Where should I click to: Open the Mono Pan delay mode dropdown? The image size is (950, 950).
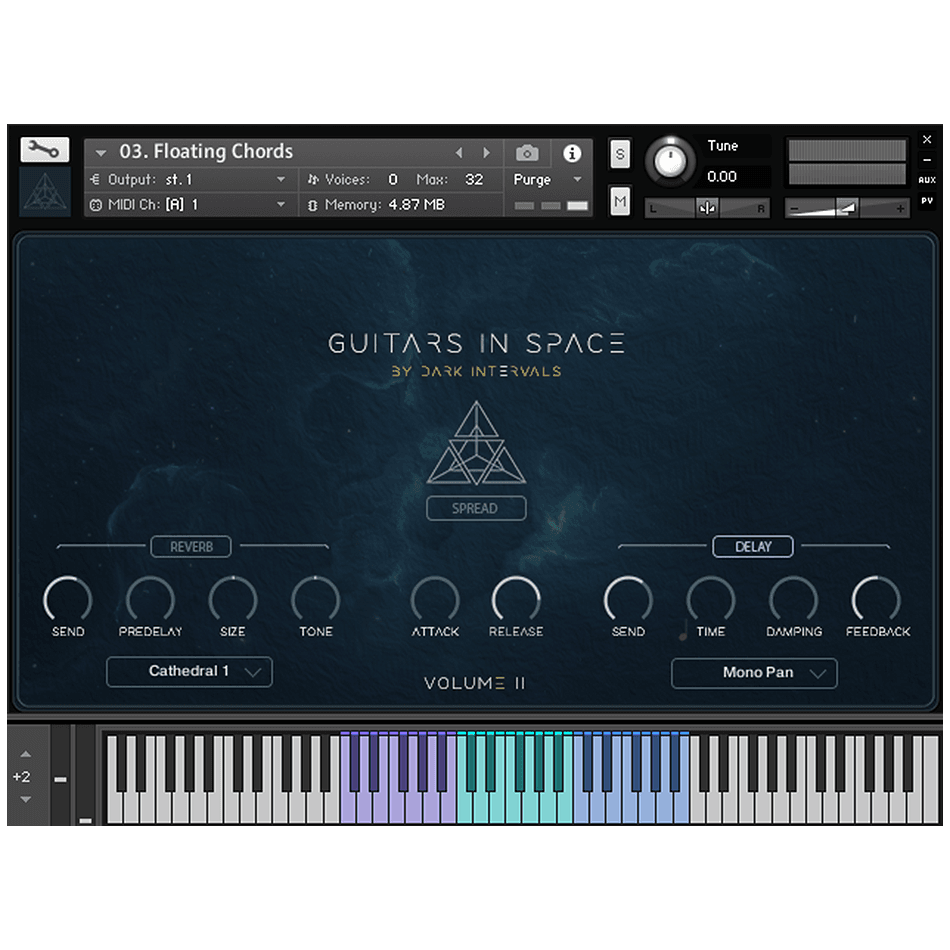754,673
